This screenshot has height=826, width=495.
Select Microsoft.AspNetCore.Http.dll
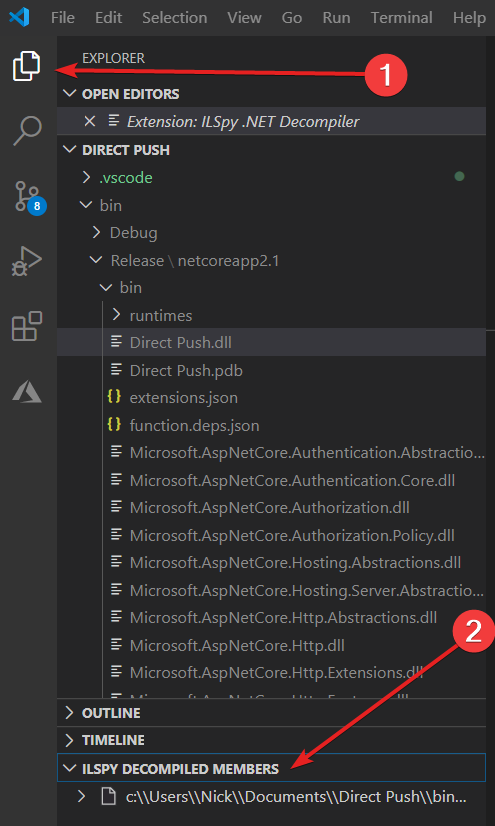pos(271,645)
